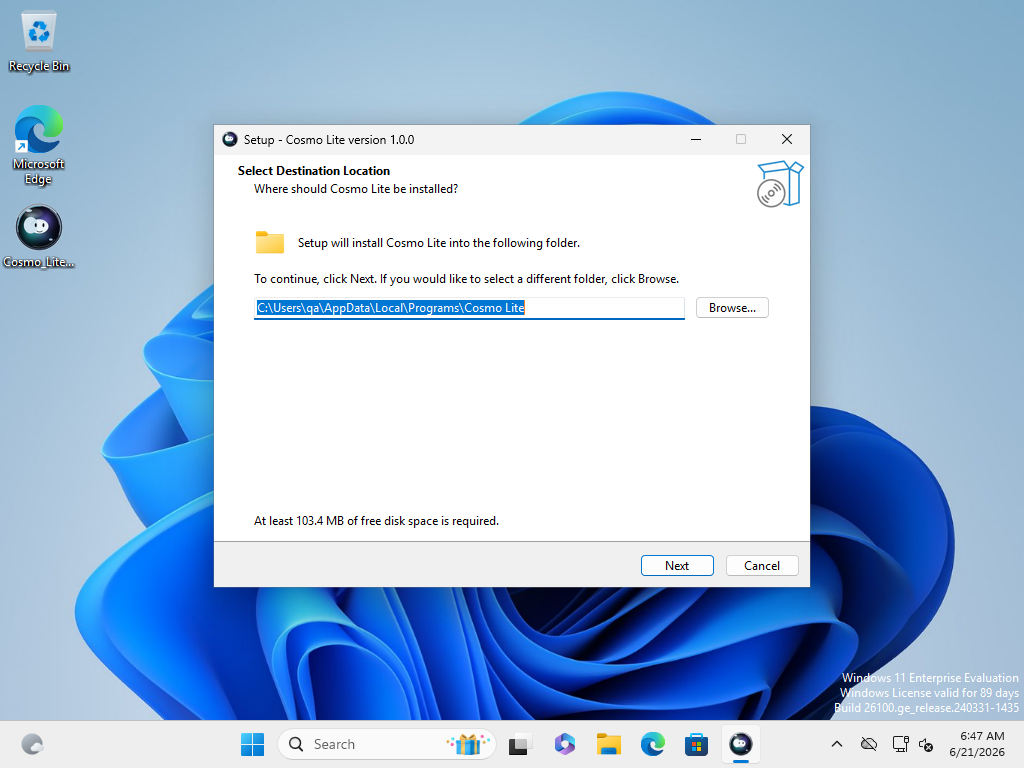Click the gift icon in the search box
This screenshot has height=768, width=1024.
pos(468,744)
